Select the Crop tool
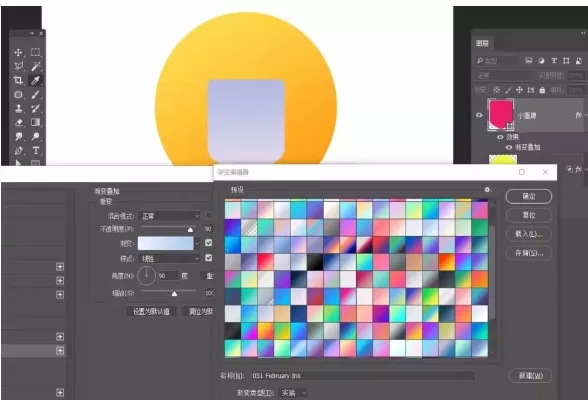The height and width of the screenshot is (400, 588). coord(18,80)
